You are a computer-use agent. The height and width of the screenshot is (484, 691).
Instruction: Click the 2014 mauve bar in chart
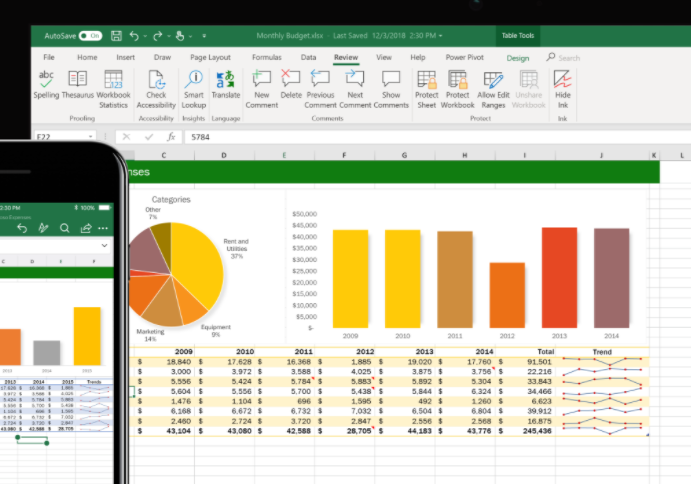pos(612,278)
